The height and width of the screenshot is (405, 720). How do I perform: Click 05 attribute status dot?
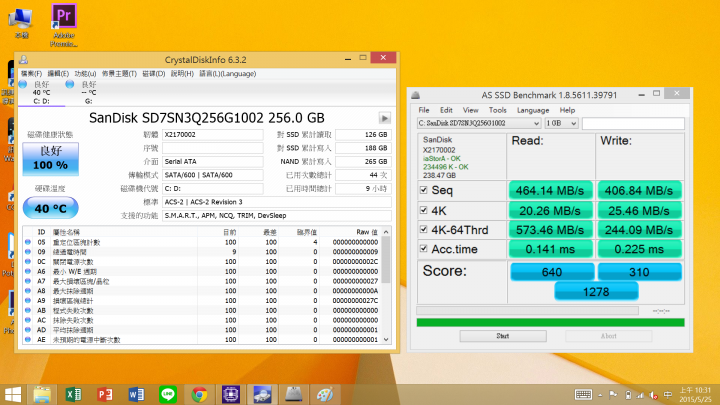coord(28,242)
